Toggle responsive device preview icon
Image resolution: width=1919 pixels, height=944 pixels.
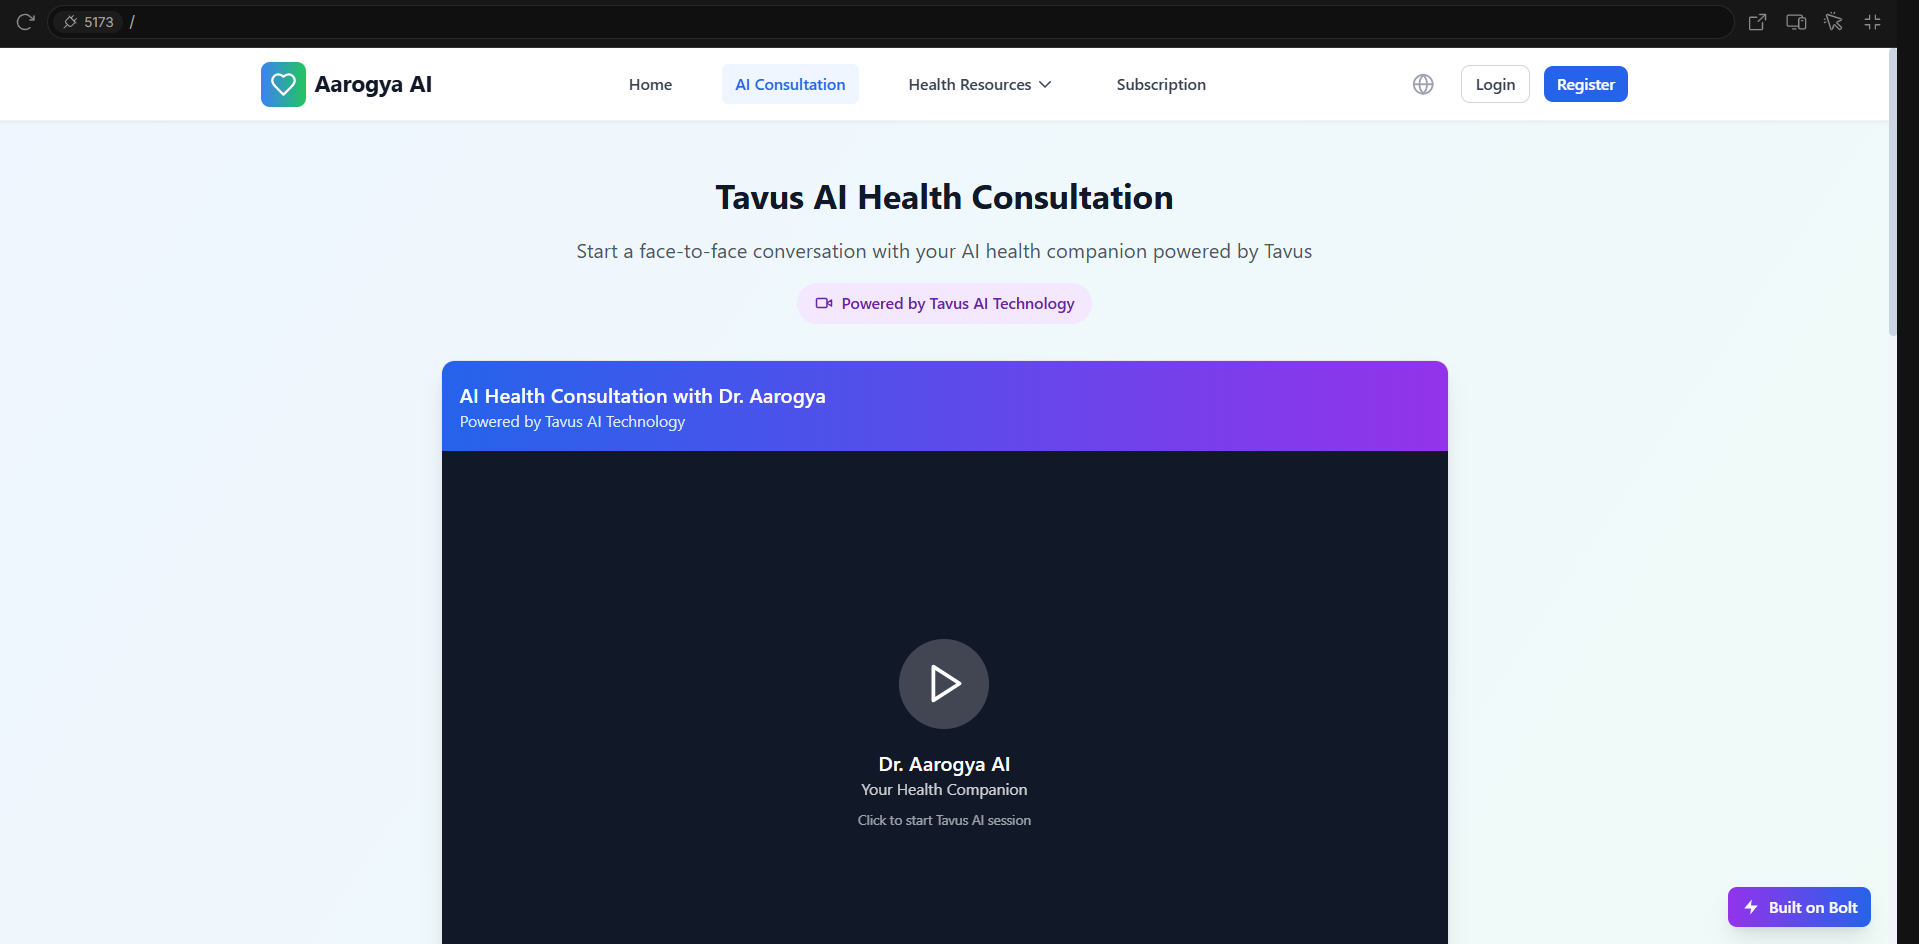(x=1796, y=22)
